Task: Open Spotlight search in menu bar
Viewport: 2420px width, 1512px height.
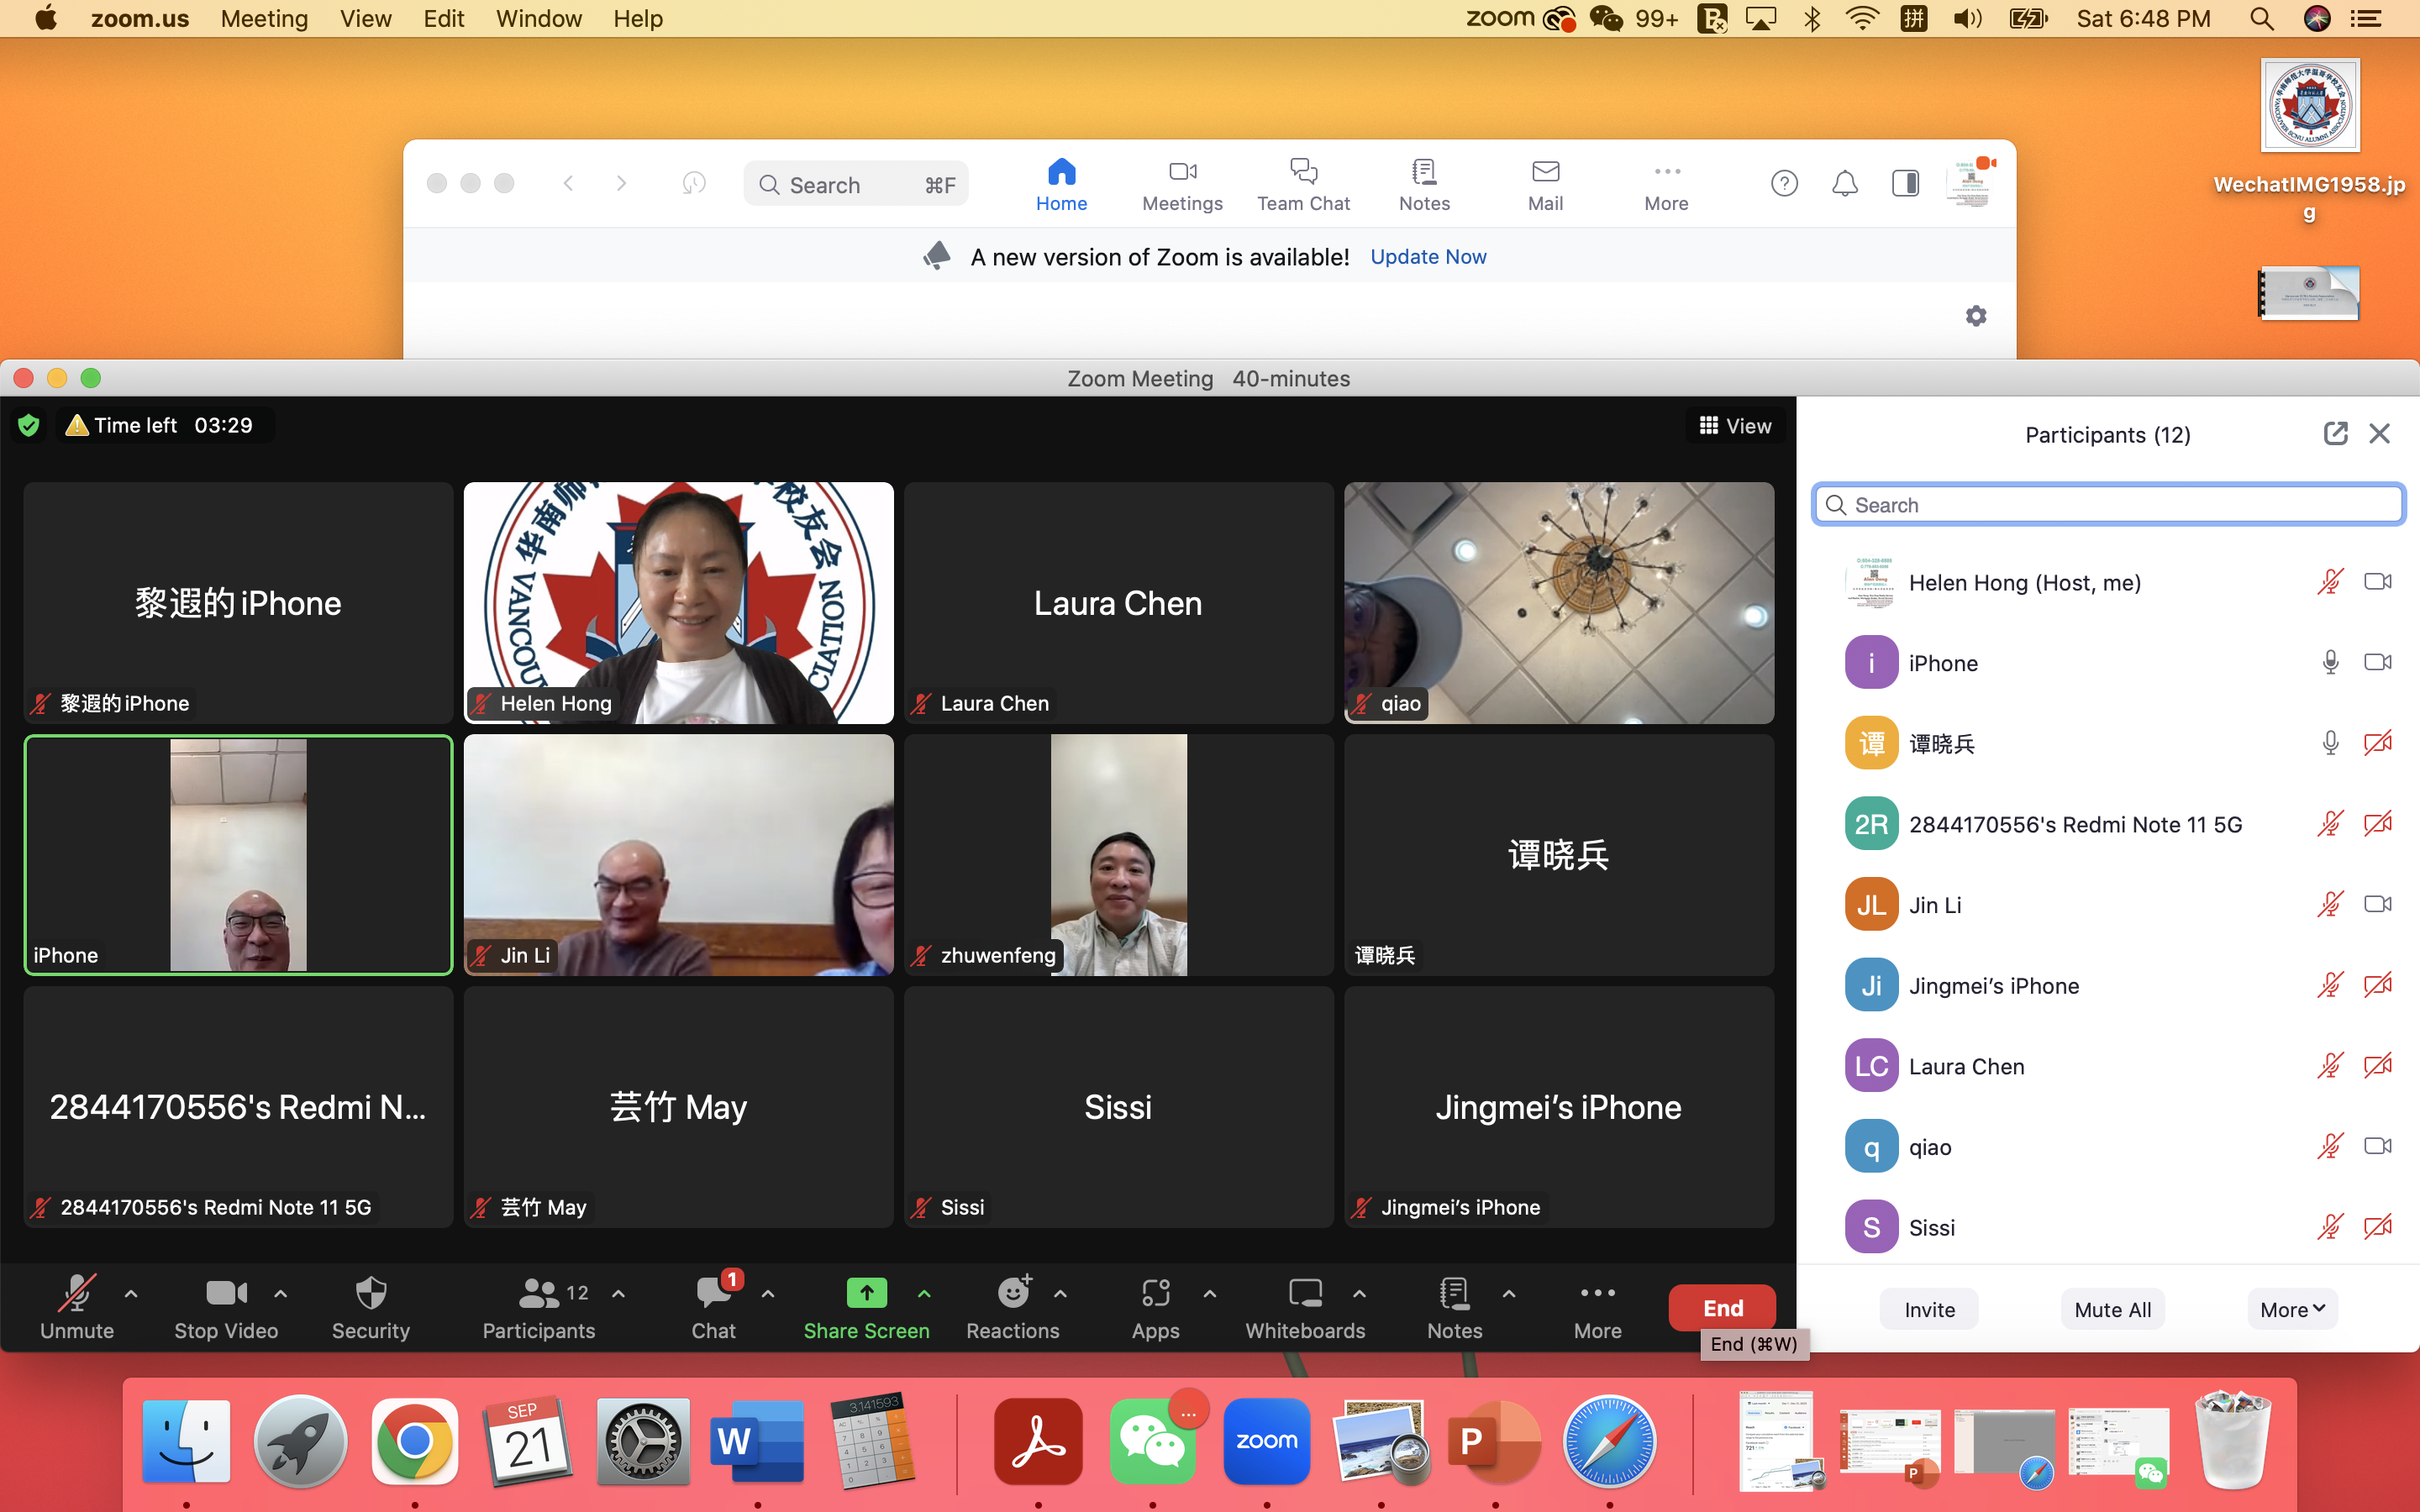Action: (2262, 19)
